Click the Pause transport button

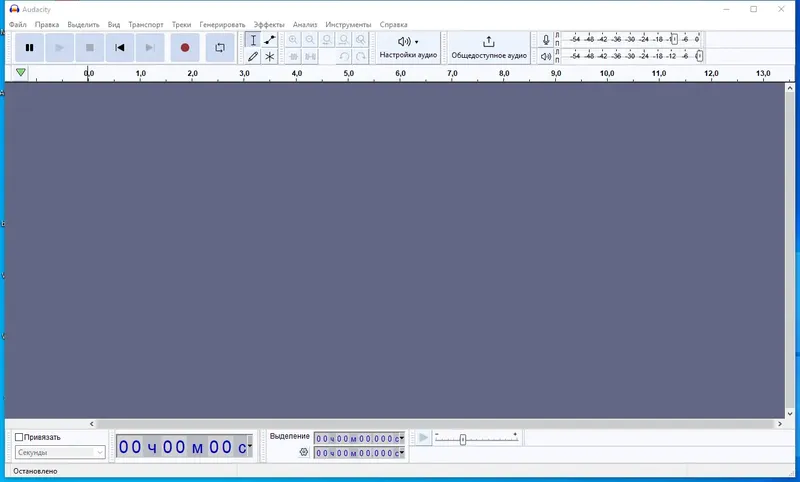pyautogui.click(x=30, y=47)
